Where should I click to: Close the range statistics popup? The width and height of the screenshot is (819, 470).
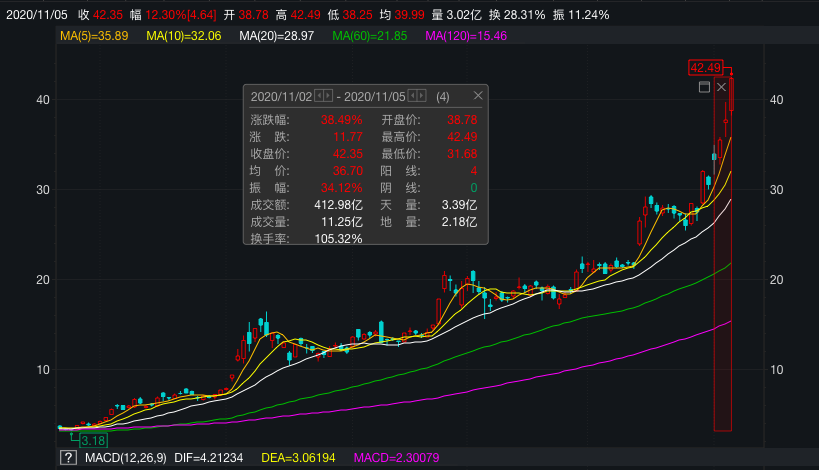(478, 96)
